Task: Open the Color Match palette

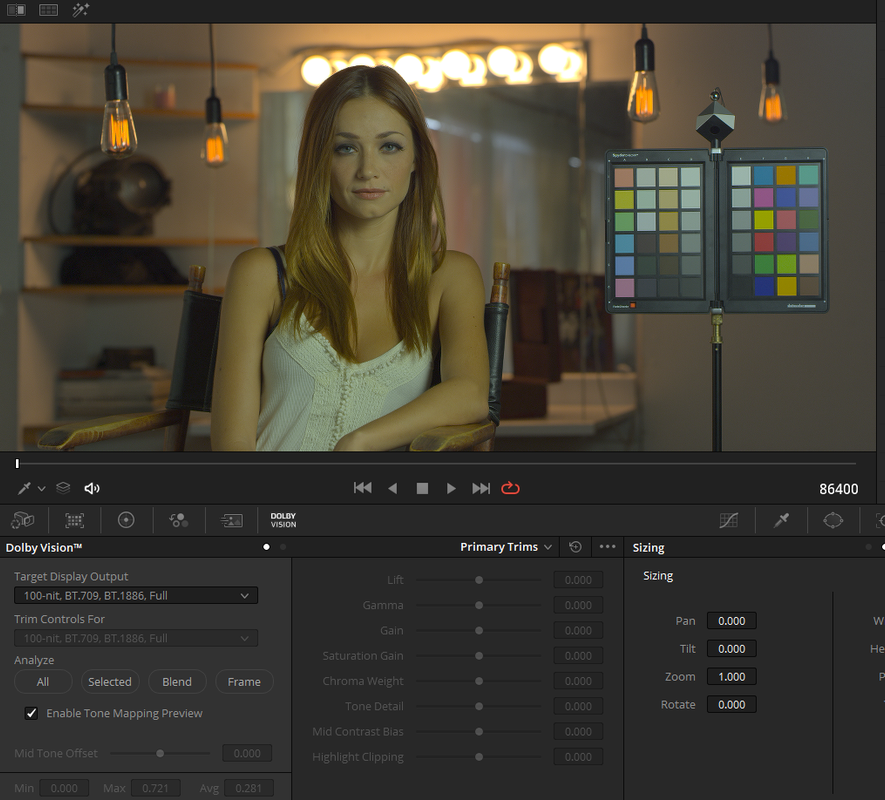Action: 75,520
